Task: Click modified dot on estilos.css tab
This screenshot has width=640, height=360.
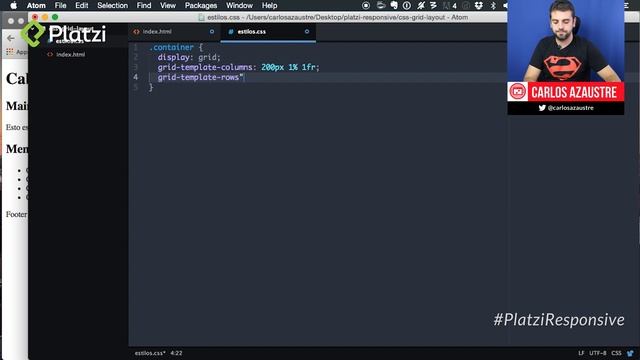Action: [307, 31]
